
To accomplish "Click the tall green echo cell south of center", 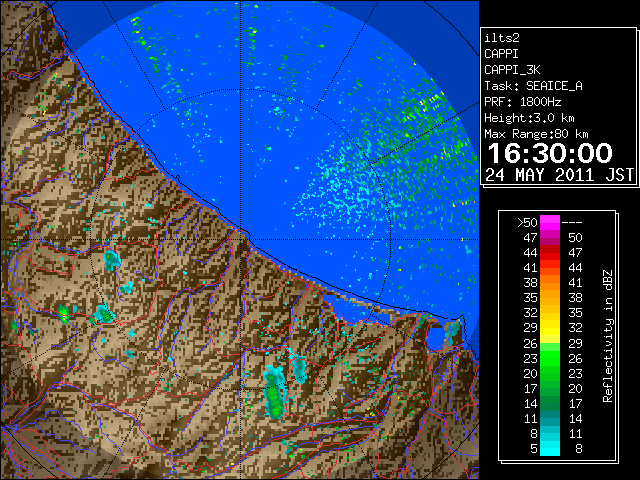I will [274, 394].
